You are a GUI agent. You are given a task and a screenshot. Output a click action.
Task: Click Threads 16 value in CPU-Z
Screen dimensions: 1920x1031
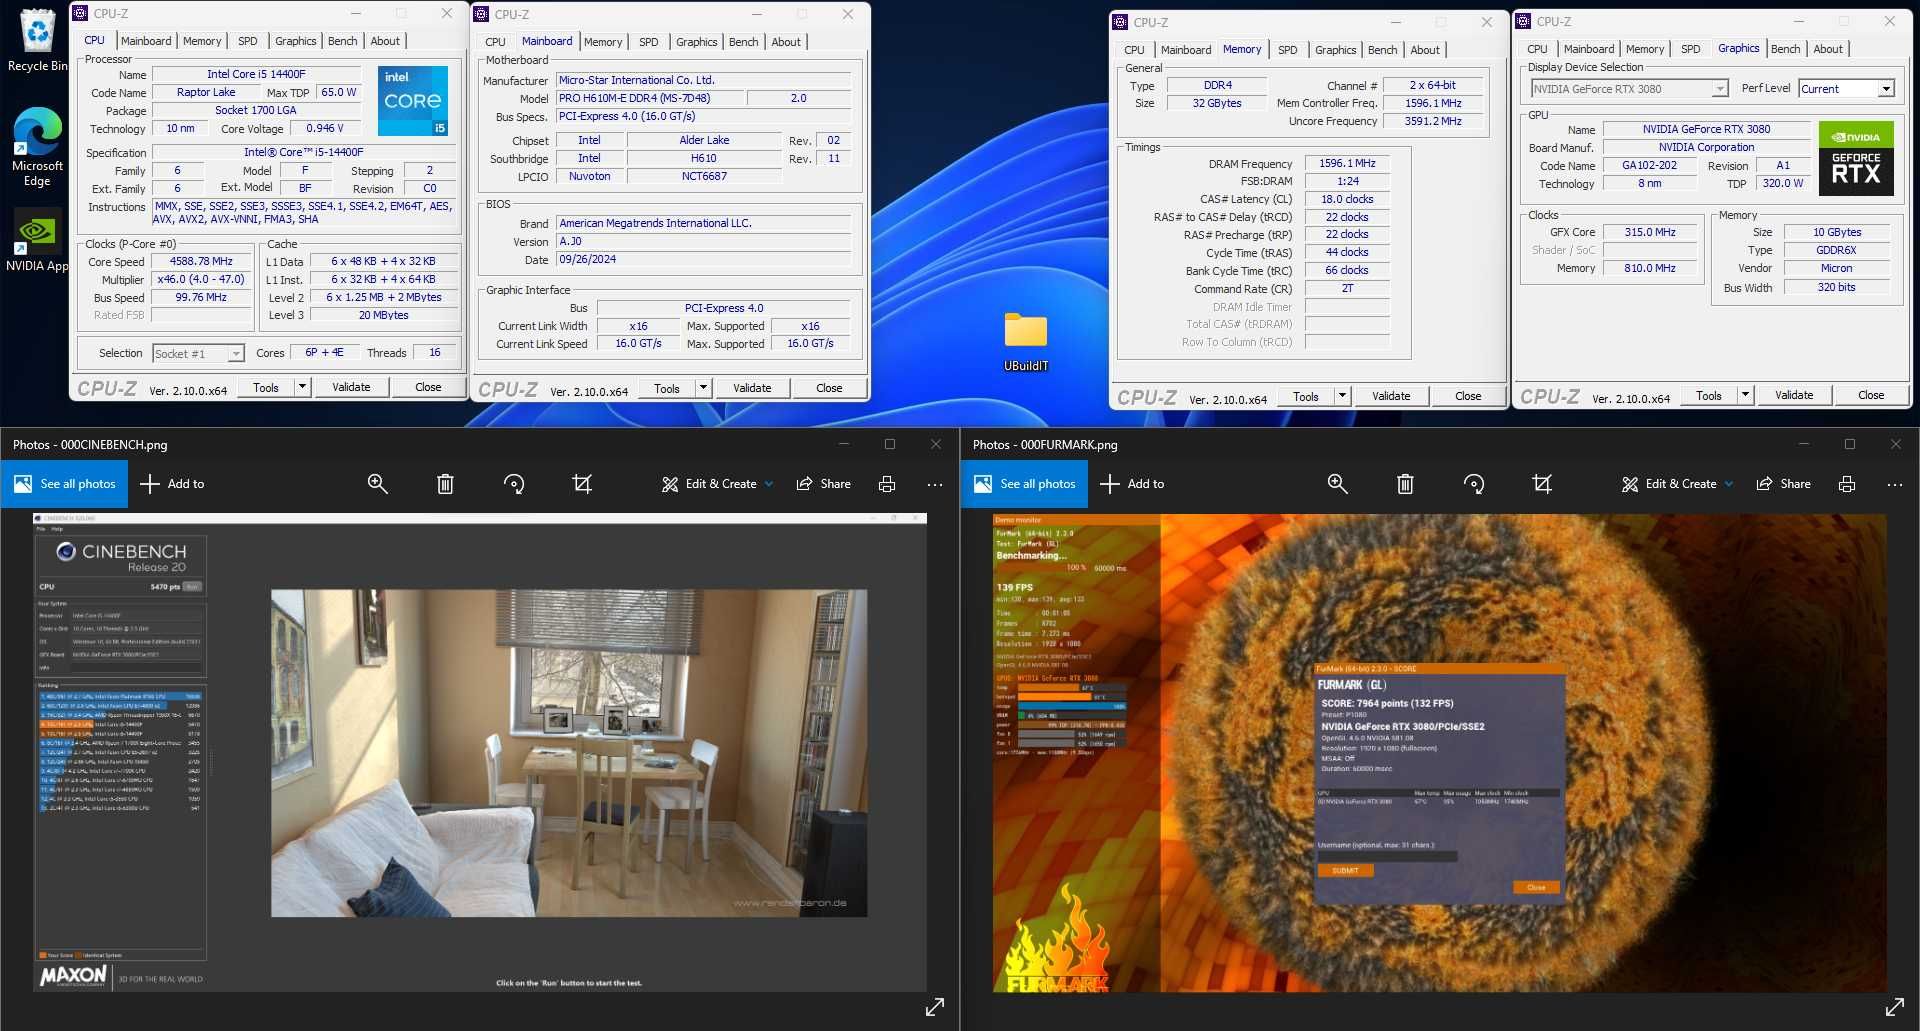435,353
